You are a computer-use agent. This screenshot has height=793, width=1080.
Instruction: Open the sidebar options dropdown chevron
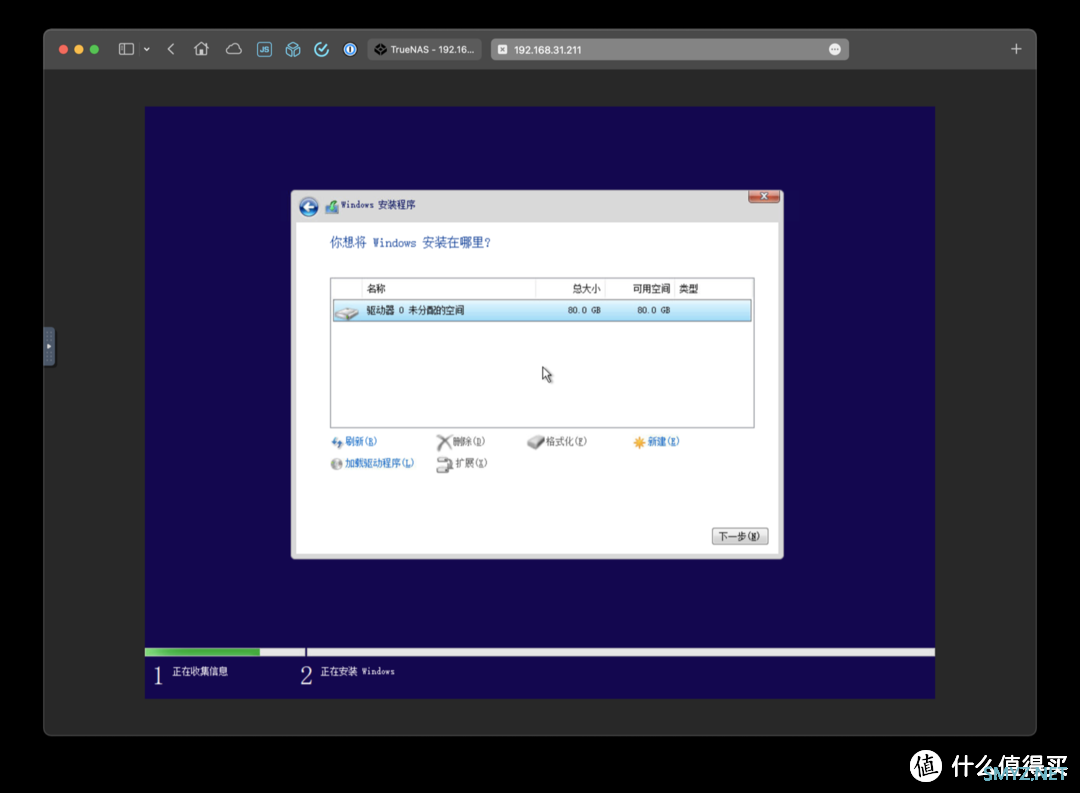[147, 50]
